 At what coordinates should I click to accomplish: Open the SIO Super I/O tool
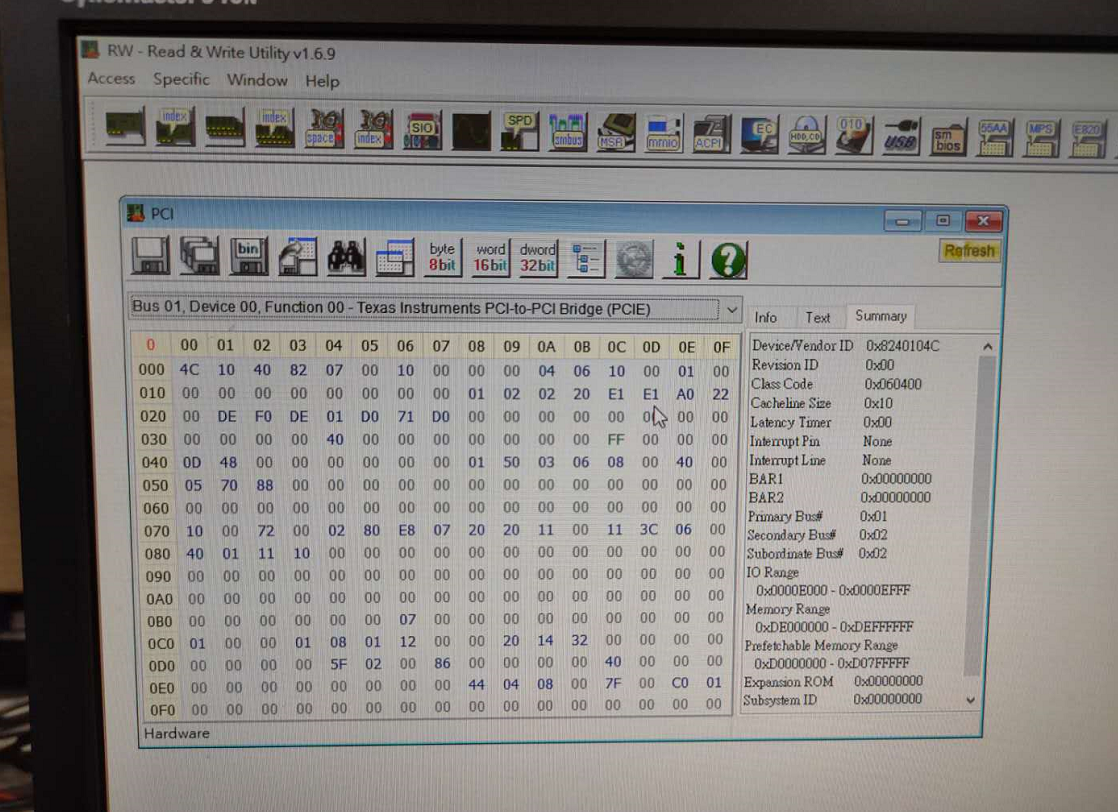422,130
